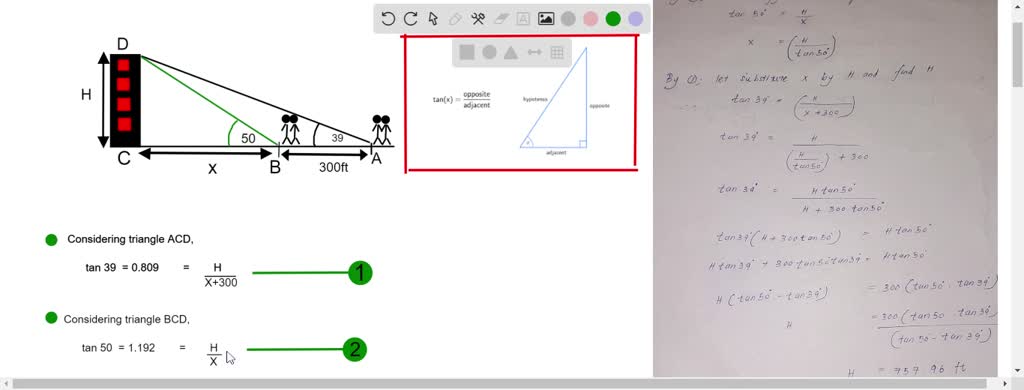
Task: Click the tan(x) formula reference image
Action: point(521,103)
